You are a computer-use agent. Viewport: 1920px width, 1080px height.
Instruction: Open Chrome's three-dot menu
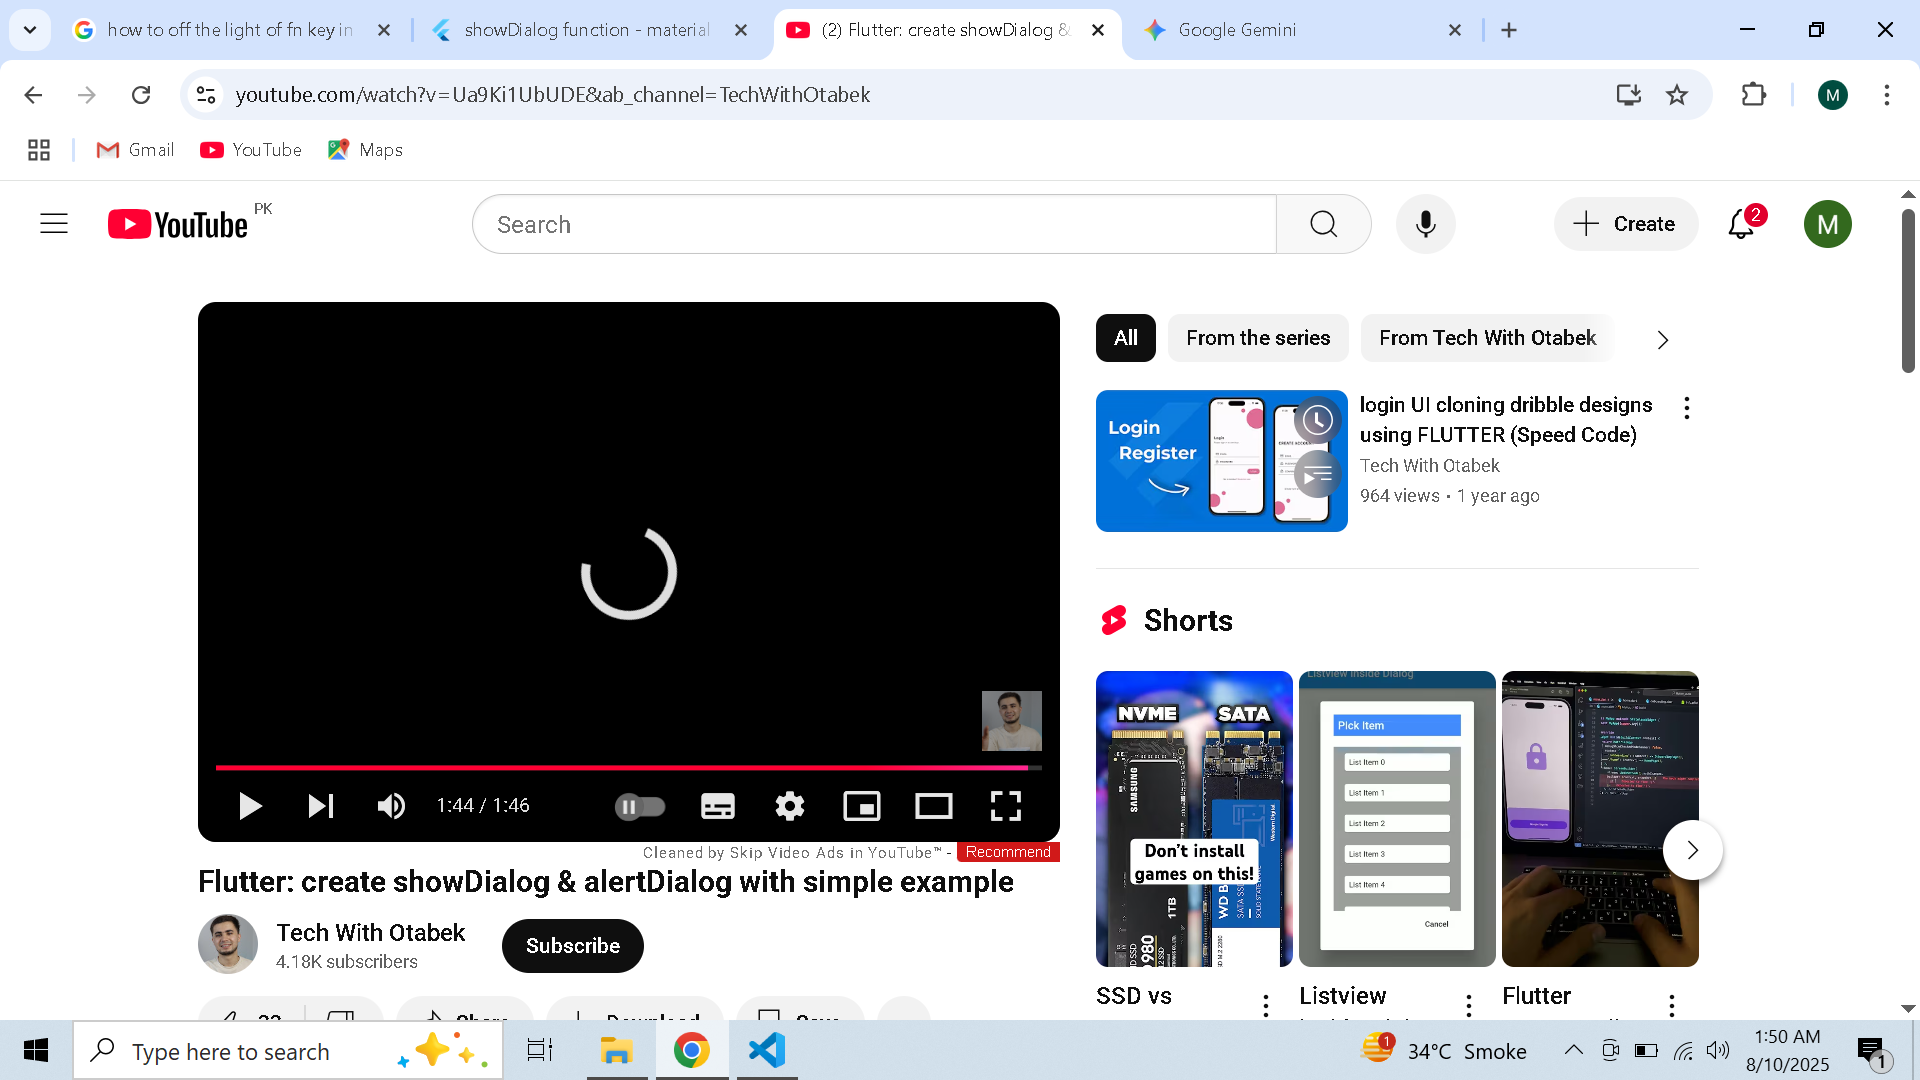click(1887, 95)
